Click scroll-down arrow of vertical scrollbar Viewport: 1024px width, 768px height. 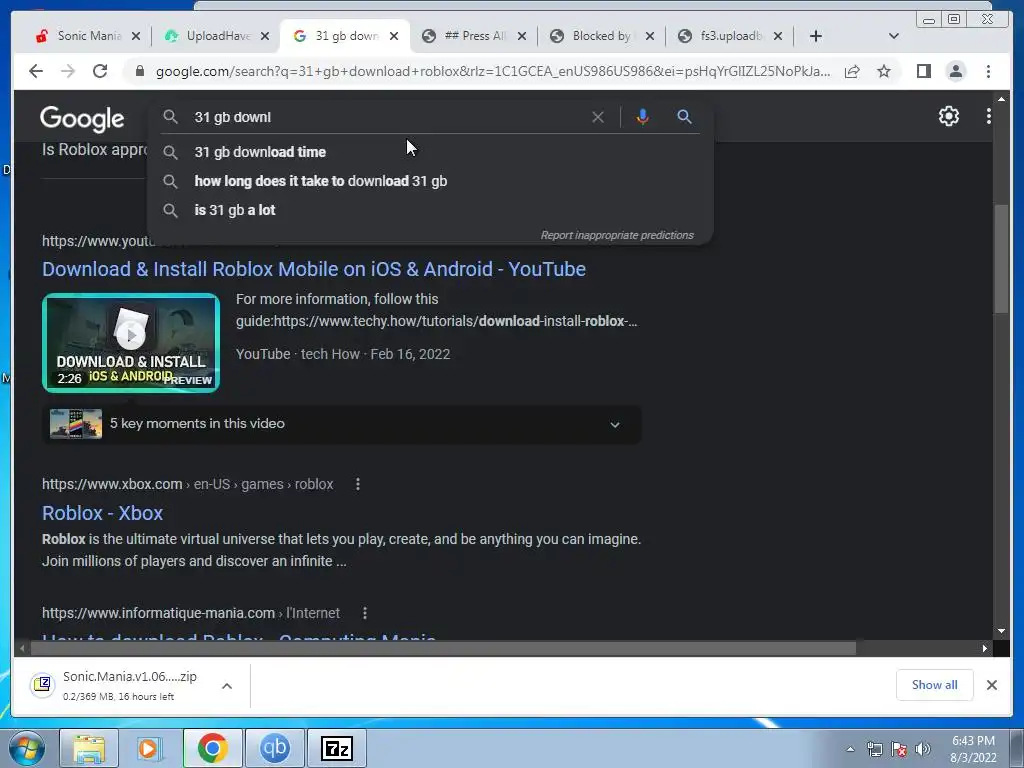pos(1001,631)
